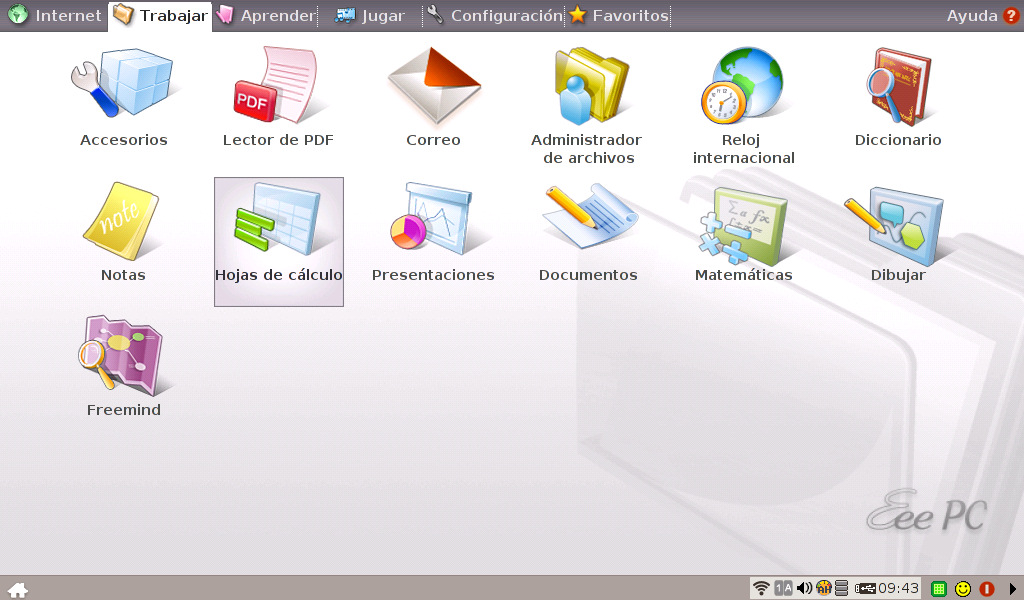This screenshot has width=1024, height=600.
Task: Select the Configuración tab
Action: (494, 16)
